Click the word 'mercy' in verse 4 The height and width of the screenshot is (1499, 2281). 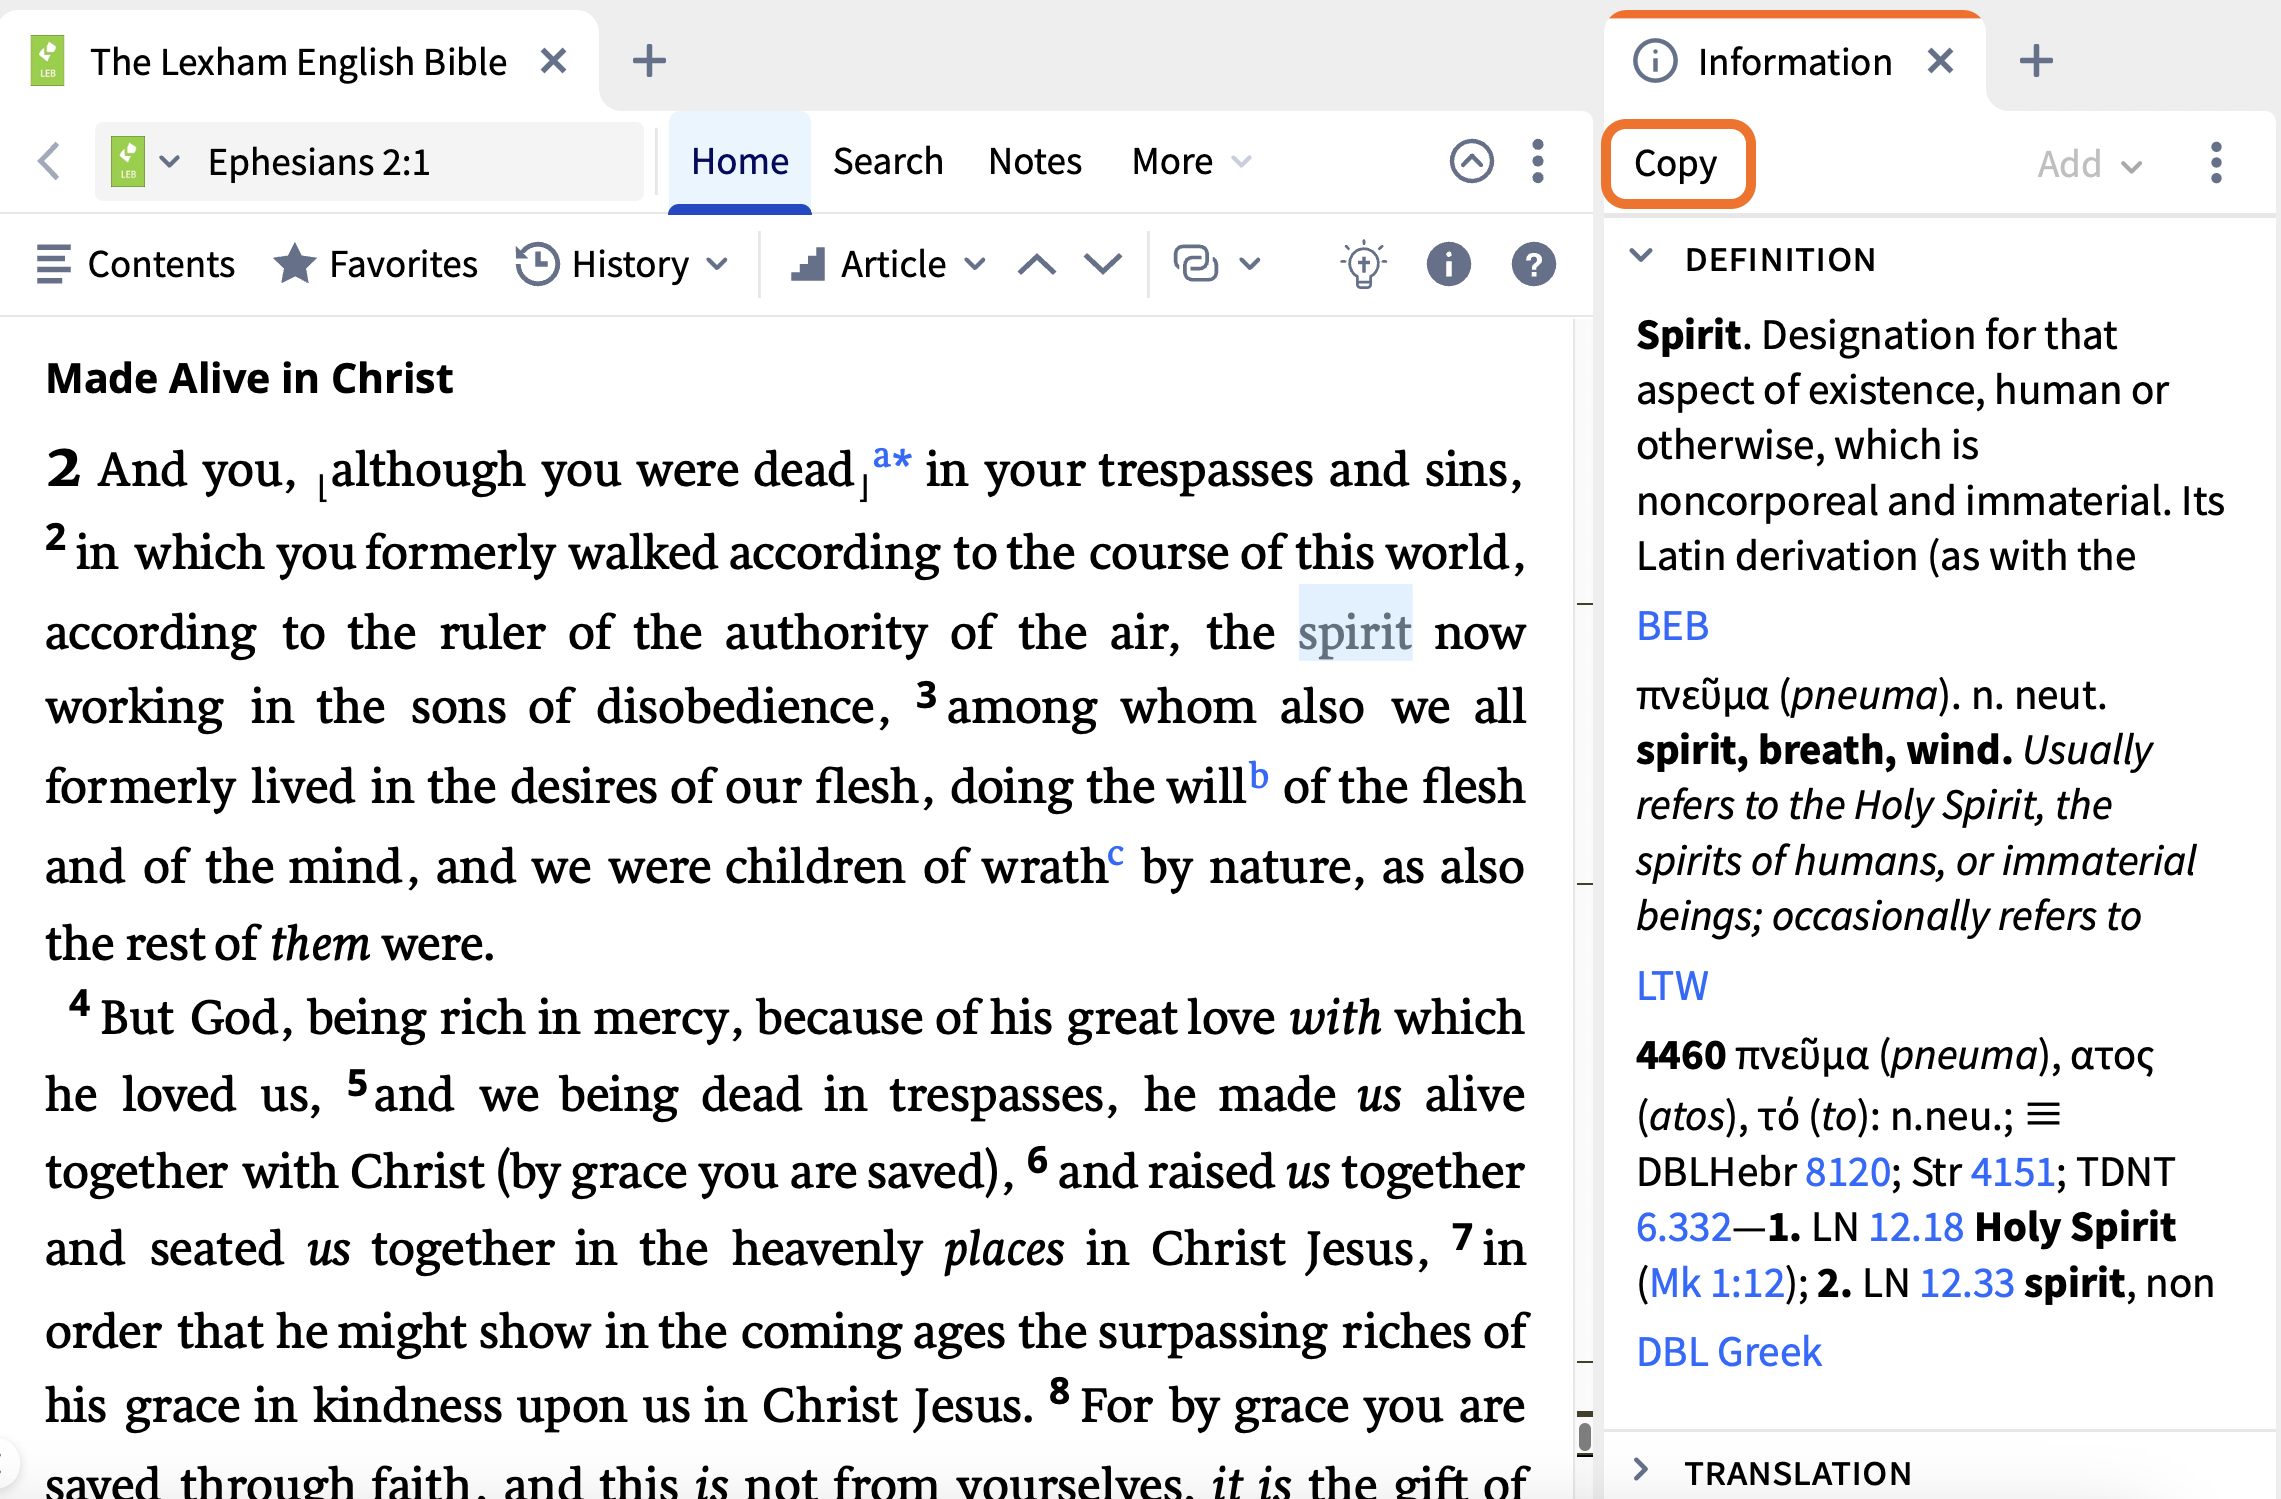pos(668,1018)
